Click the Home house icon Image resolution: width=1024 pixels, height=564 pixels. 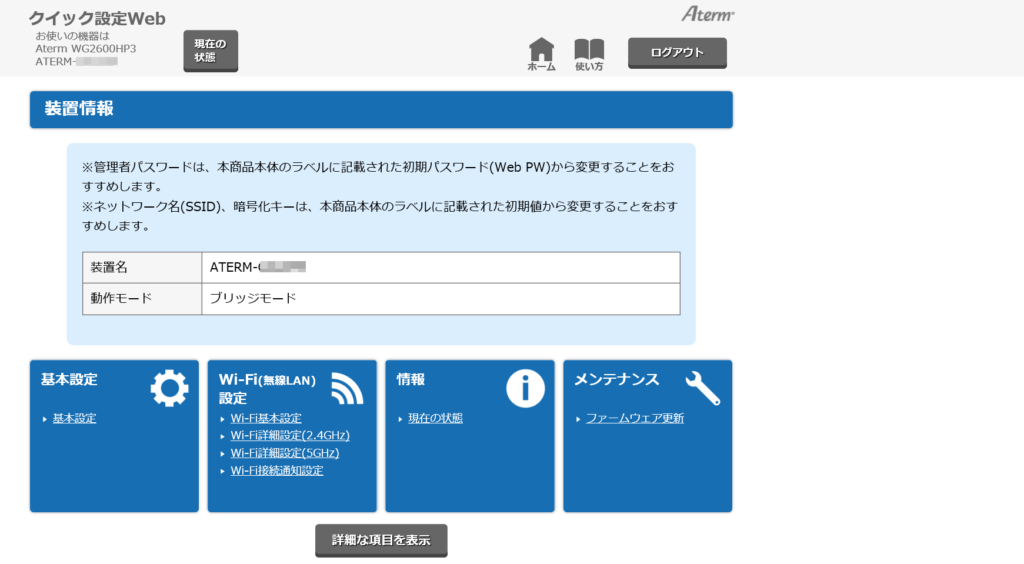541,51
